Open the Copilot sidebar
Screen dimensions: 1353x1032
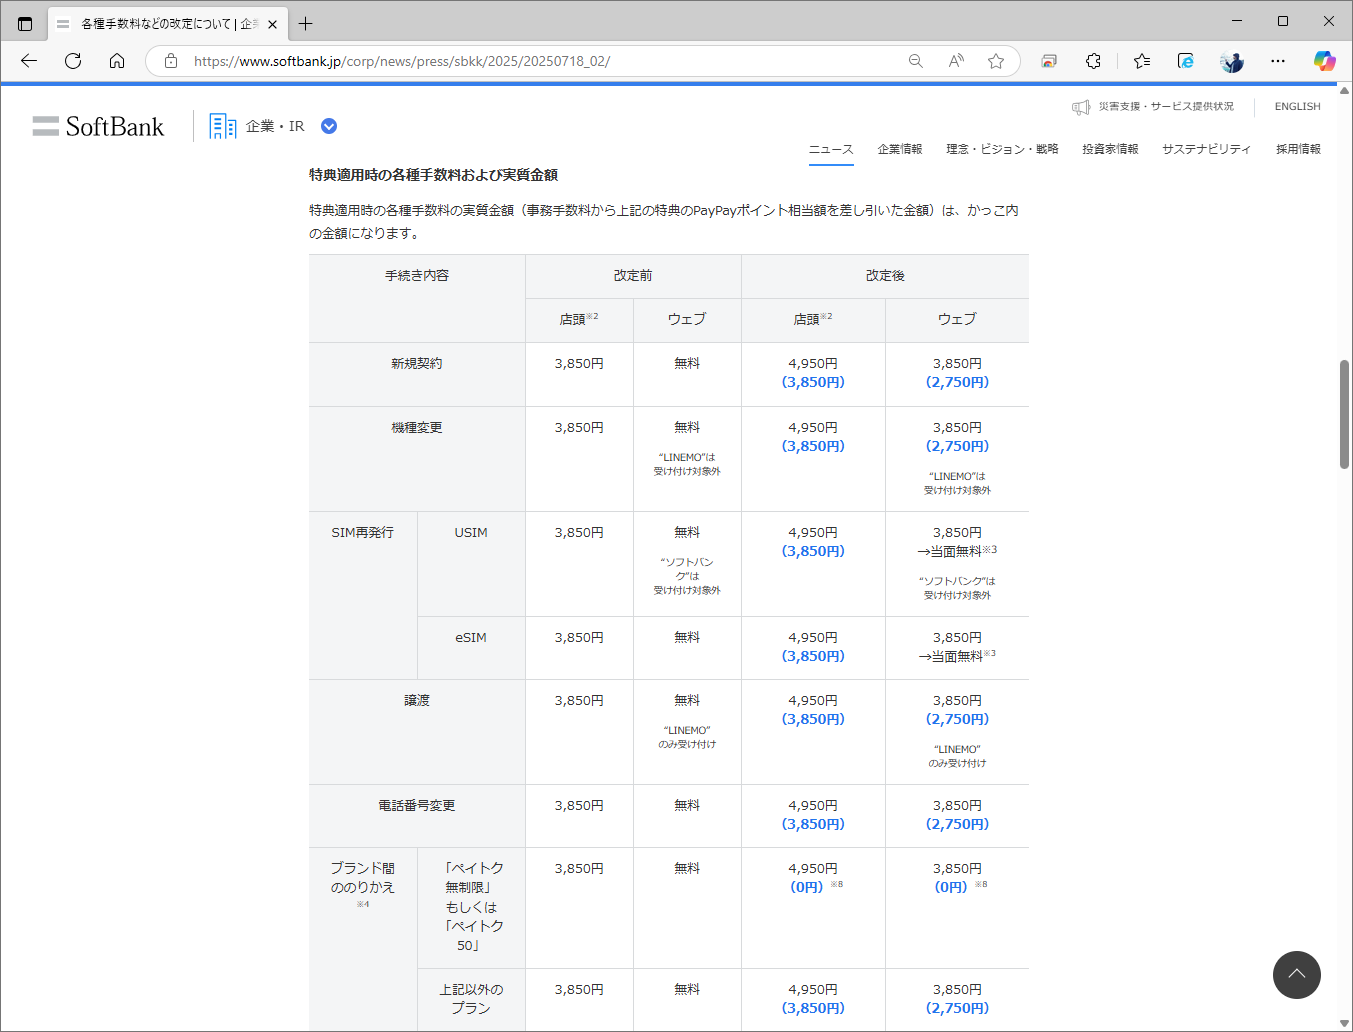click(1325, 61)
